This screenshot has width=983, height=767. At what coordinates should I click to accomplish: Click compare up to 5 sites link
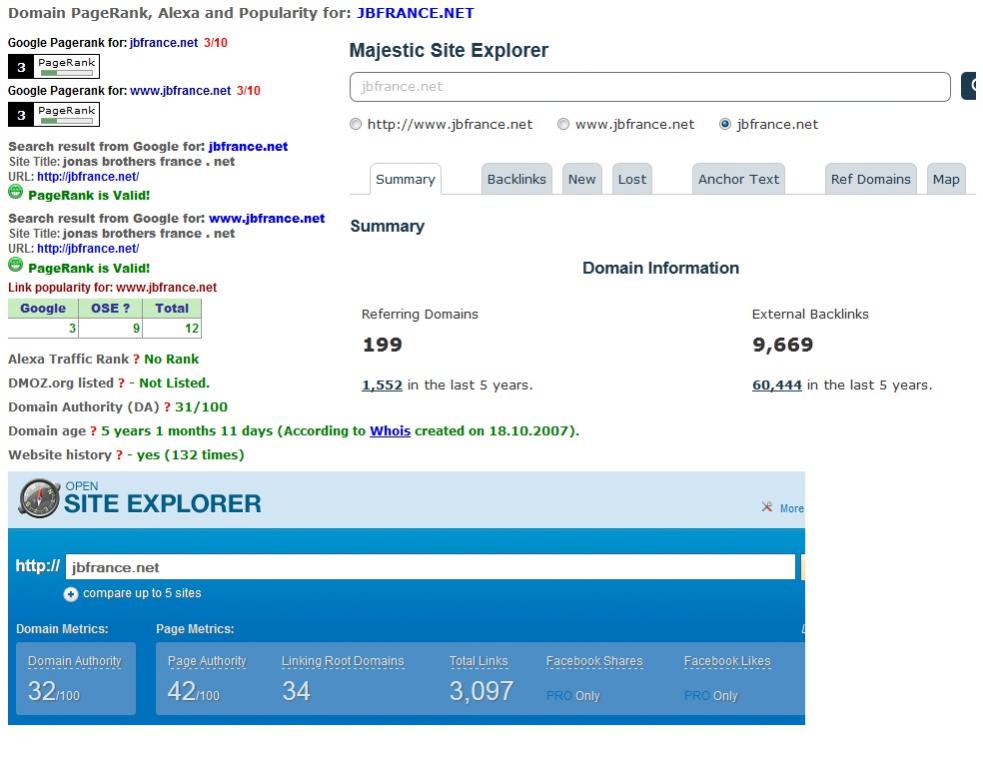(142, 593)
